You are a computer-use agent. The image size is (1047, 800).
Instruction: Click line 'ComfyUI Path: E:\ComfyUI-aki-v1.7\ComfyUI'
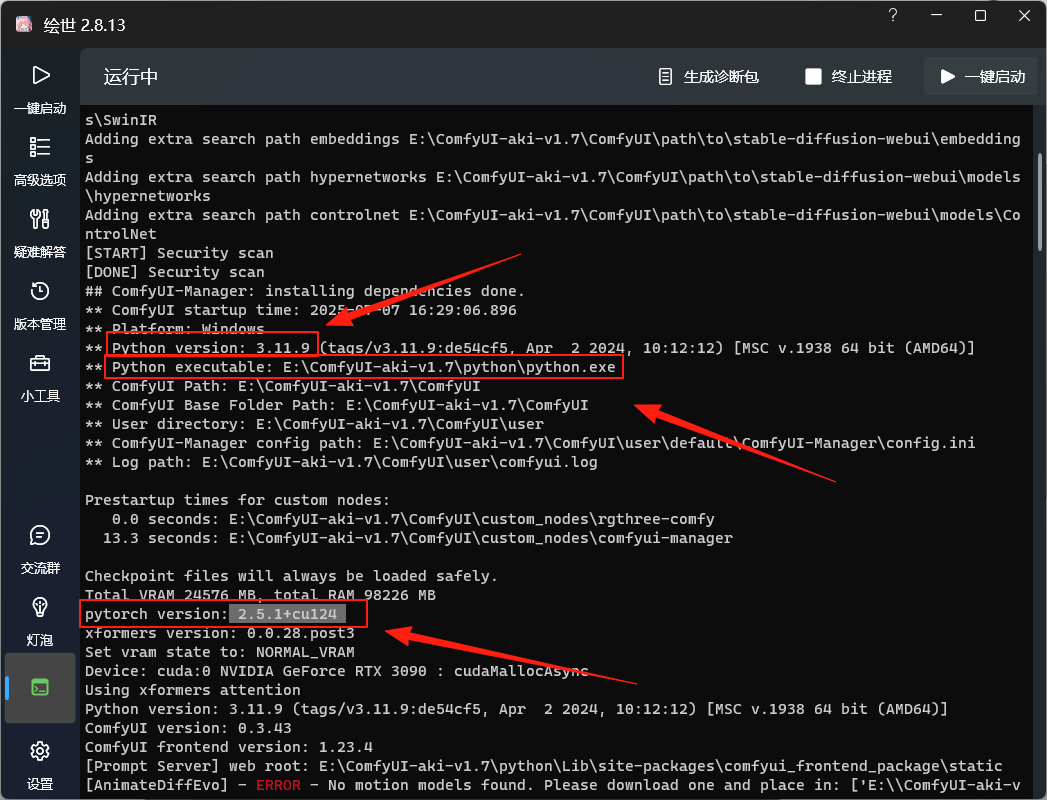click(282, 386)
